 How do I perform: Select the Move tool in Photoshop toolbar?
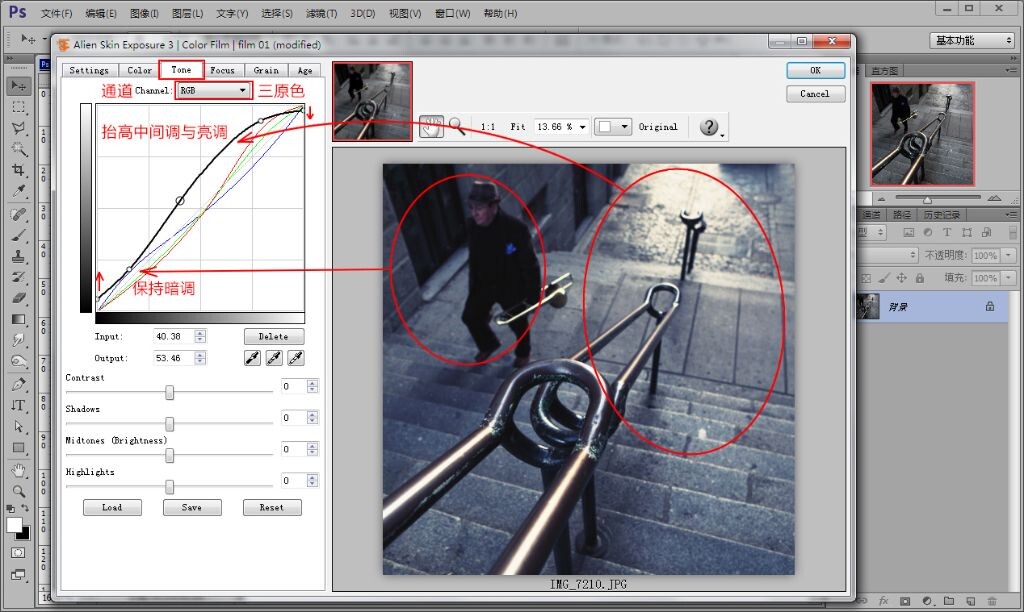18,86
